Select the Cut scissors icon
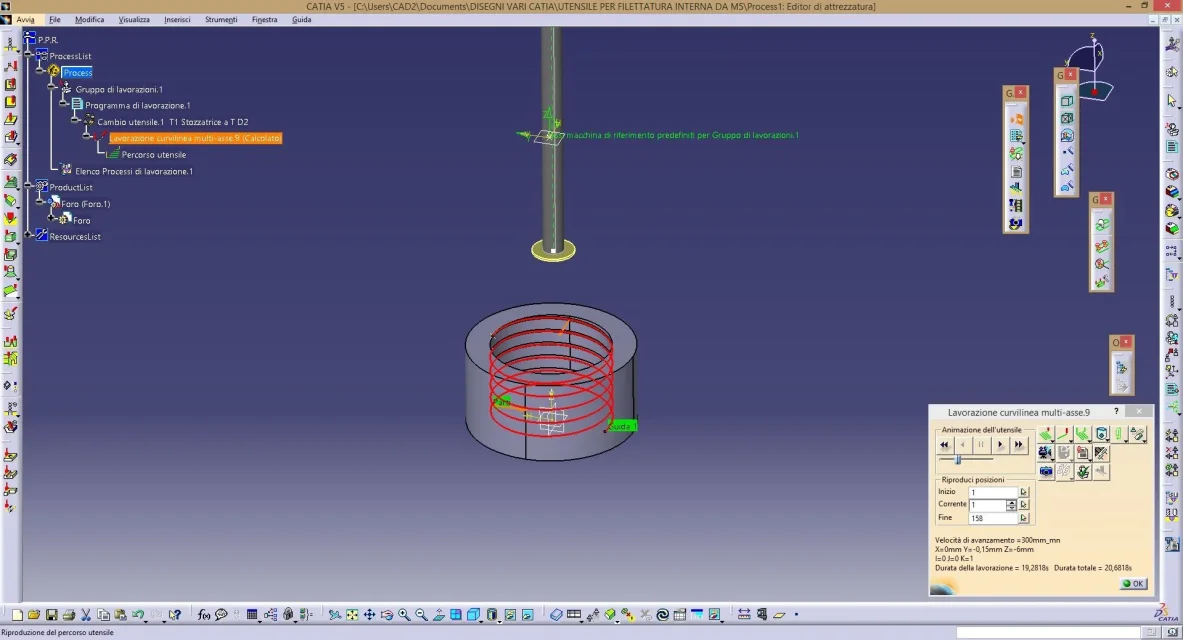1183x640 pixels. pos(86,615)
